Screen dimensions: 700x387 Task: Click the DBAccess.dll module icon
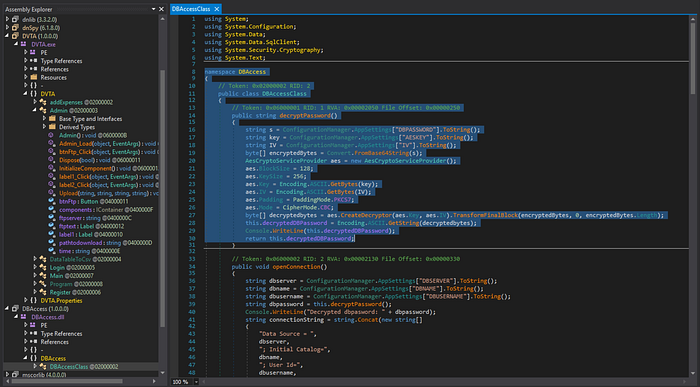click(24, 317)
